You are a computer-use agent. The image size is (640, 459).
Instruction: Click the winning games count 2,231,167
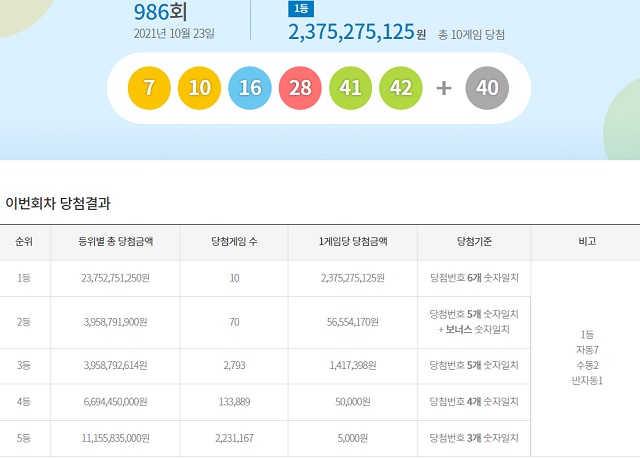[234, 438]
